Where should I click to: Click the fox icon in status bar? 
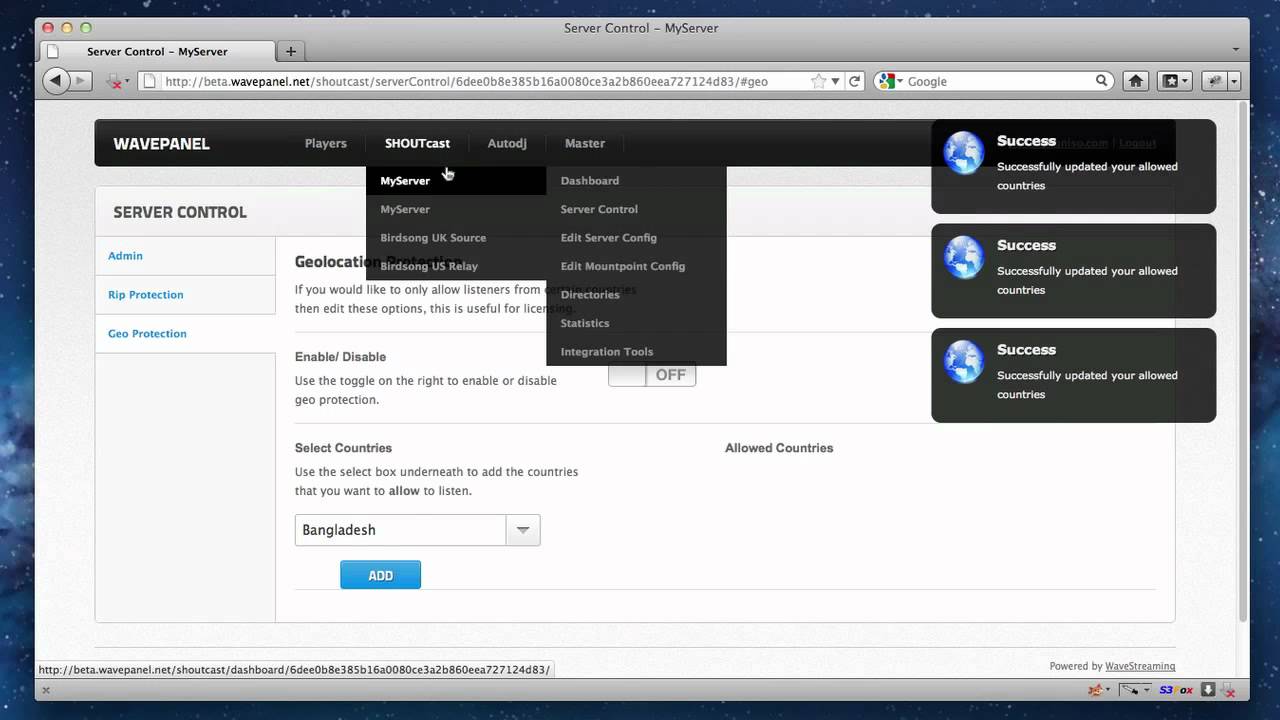coord(1095,690)
